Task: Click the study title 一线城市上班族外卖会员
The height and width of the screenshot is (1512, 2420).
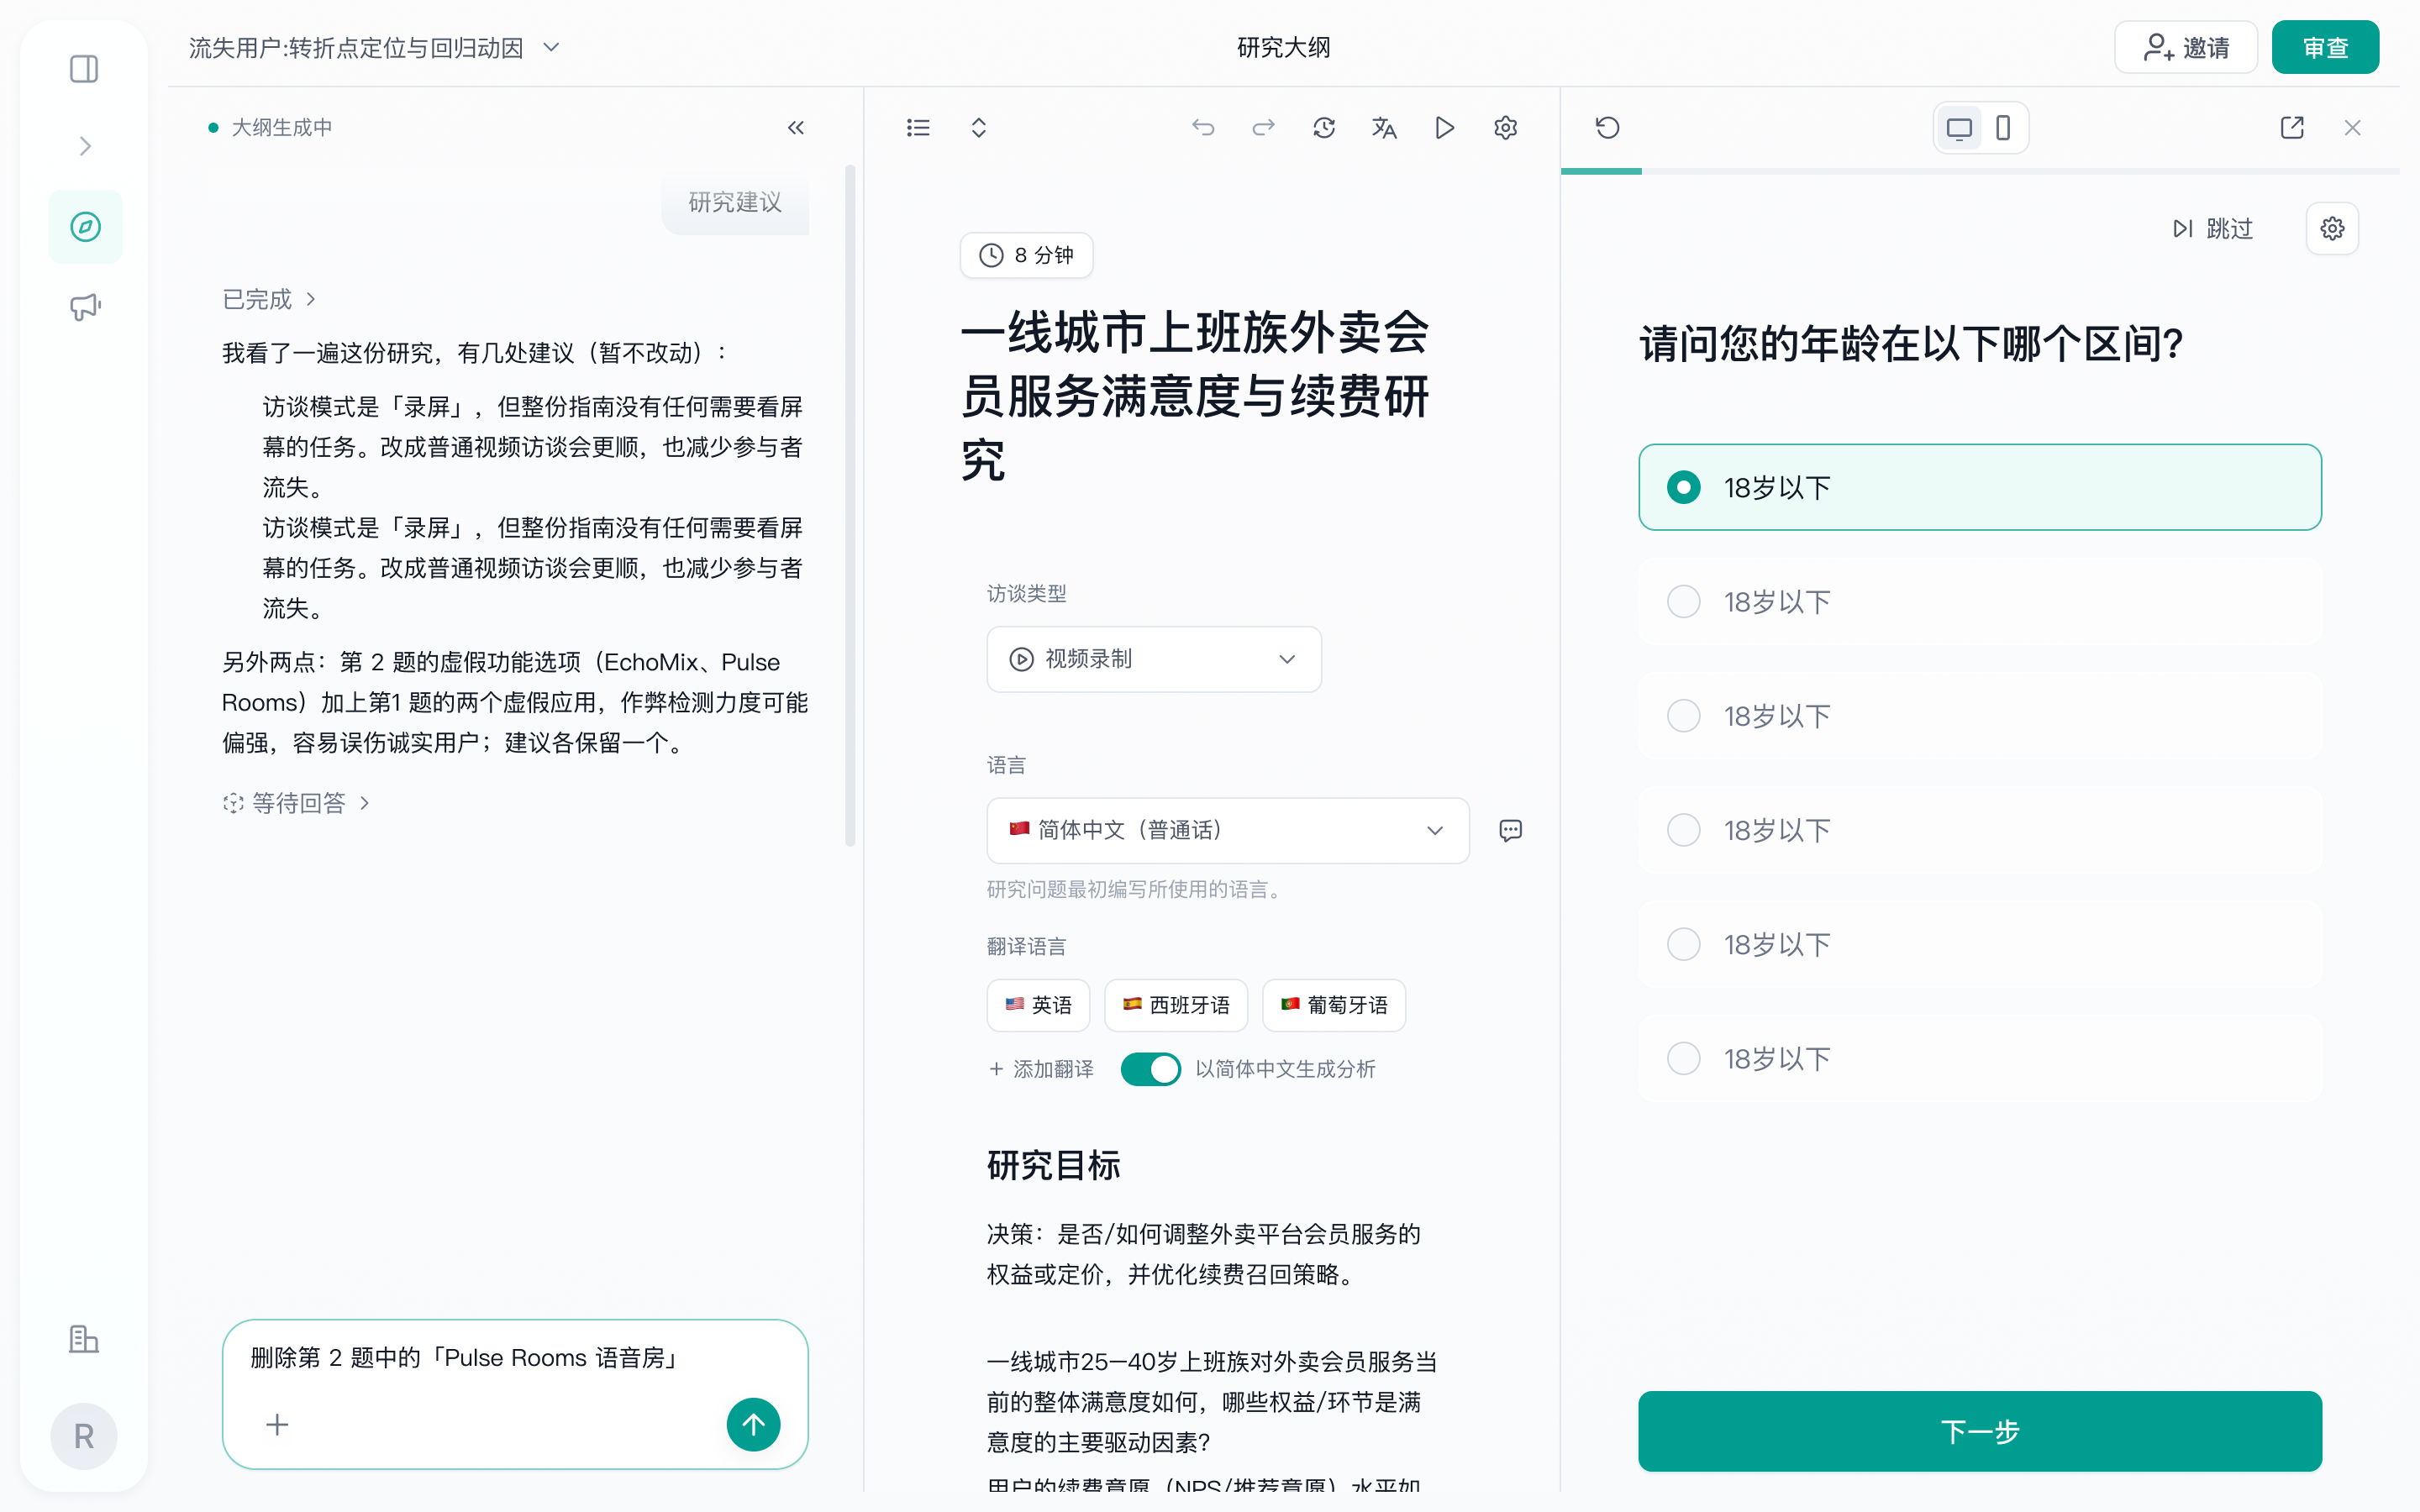Action: point(1195,396)
